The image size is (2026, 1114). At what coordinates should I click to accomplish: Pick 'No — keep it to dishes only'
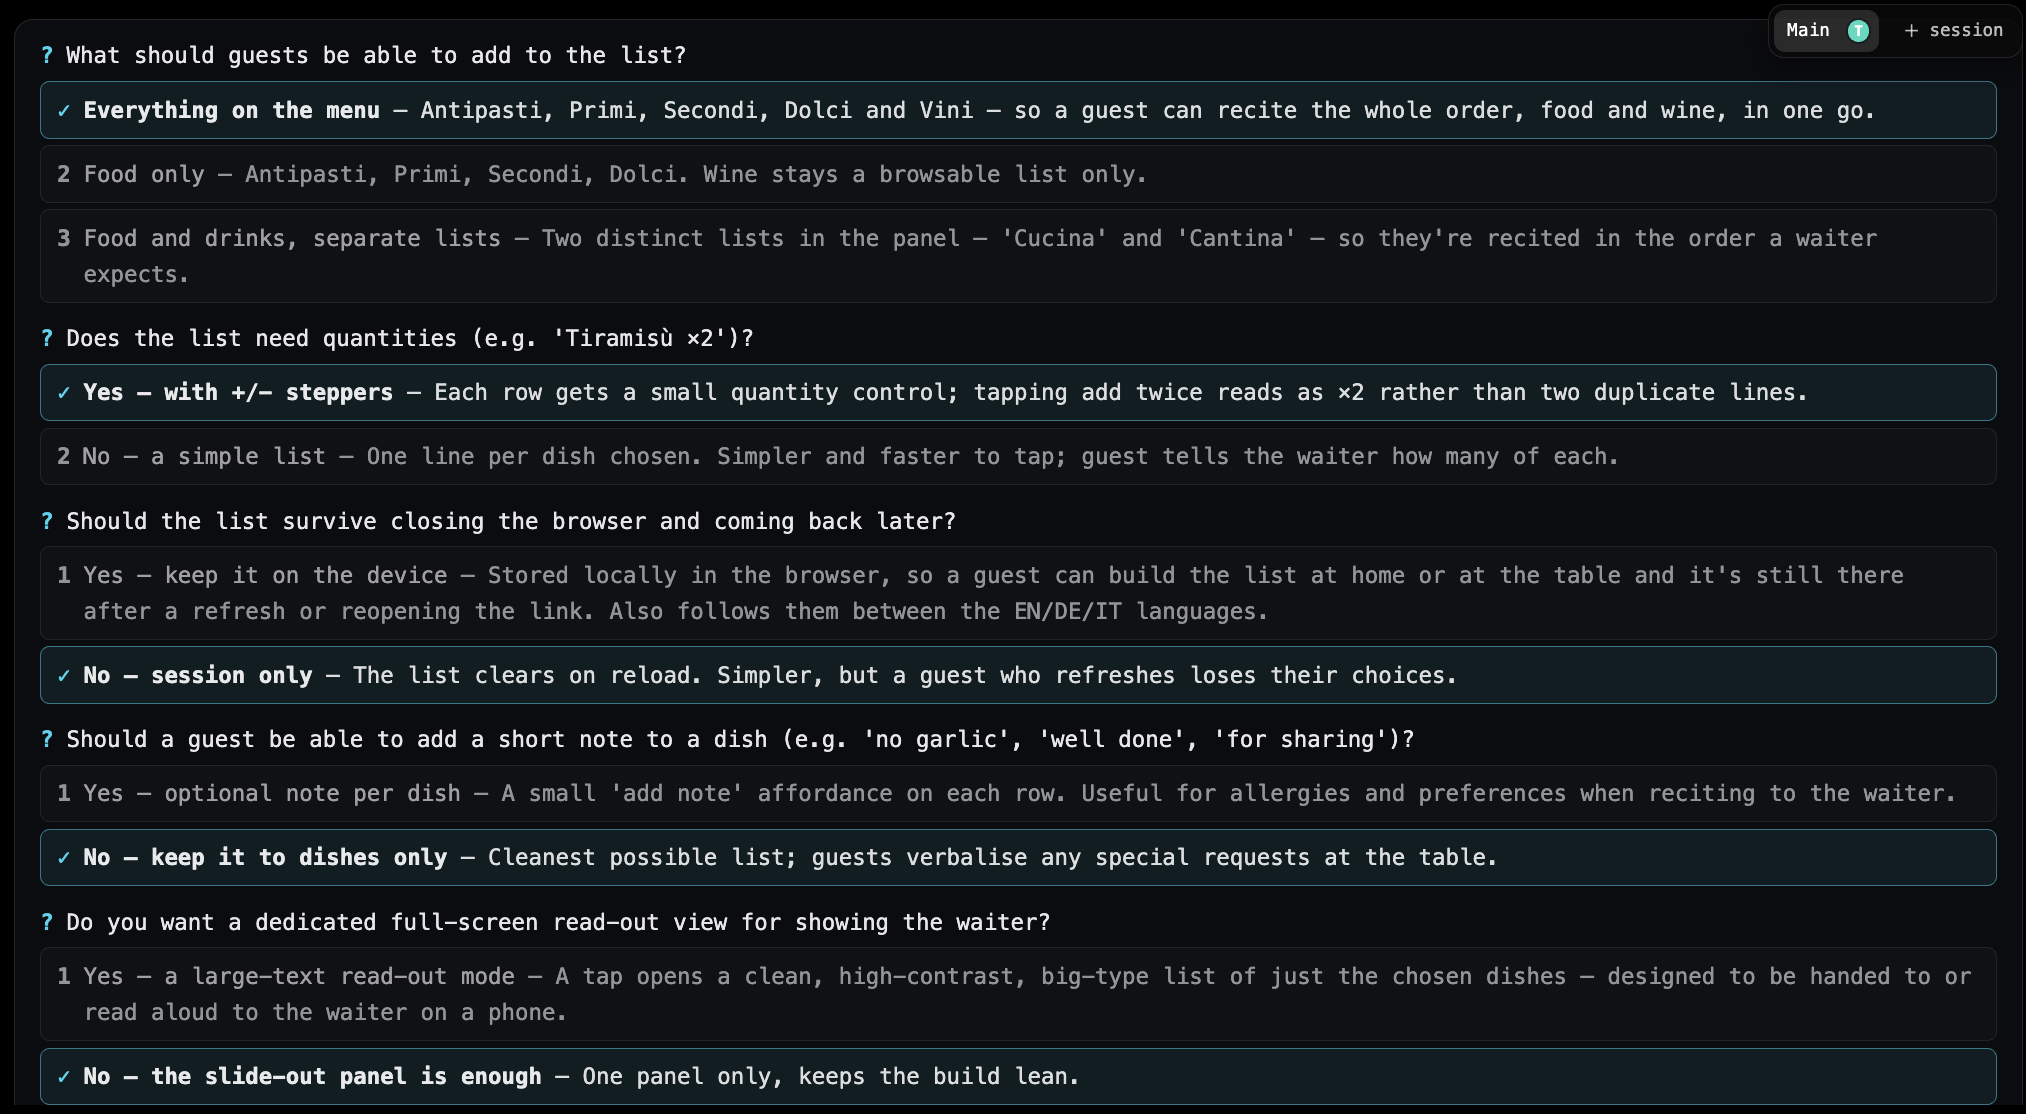tap(1018, 857)
